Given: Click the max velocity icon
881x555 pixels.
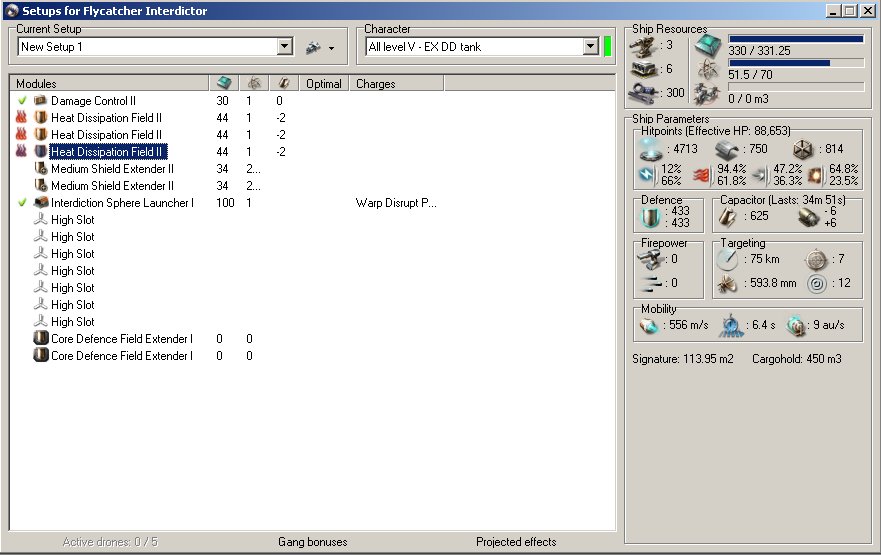Looking at the screenshot, I should tap(649, 325).
